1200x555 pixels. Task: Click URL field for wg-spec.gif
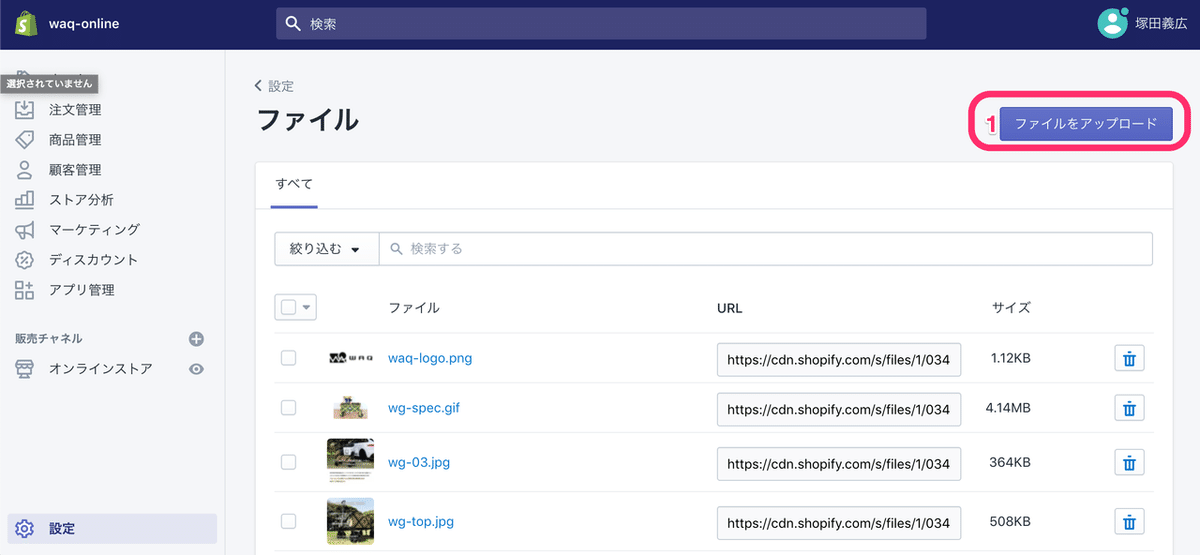839,409
